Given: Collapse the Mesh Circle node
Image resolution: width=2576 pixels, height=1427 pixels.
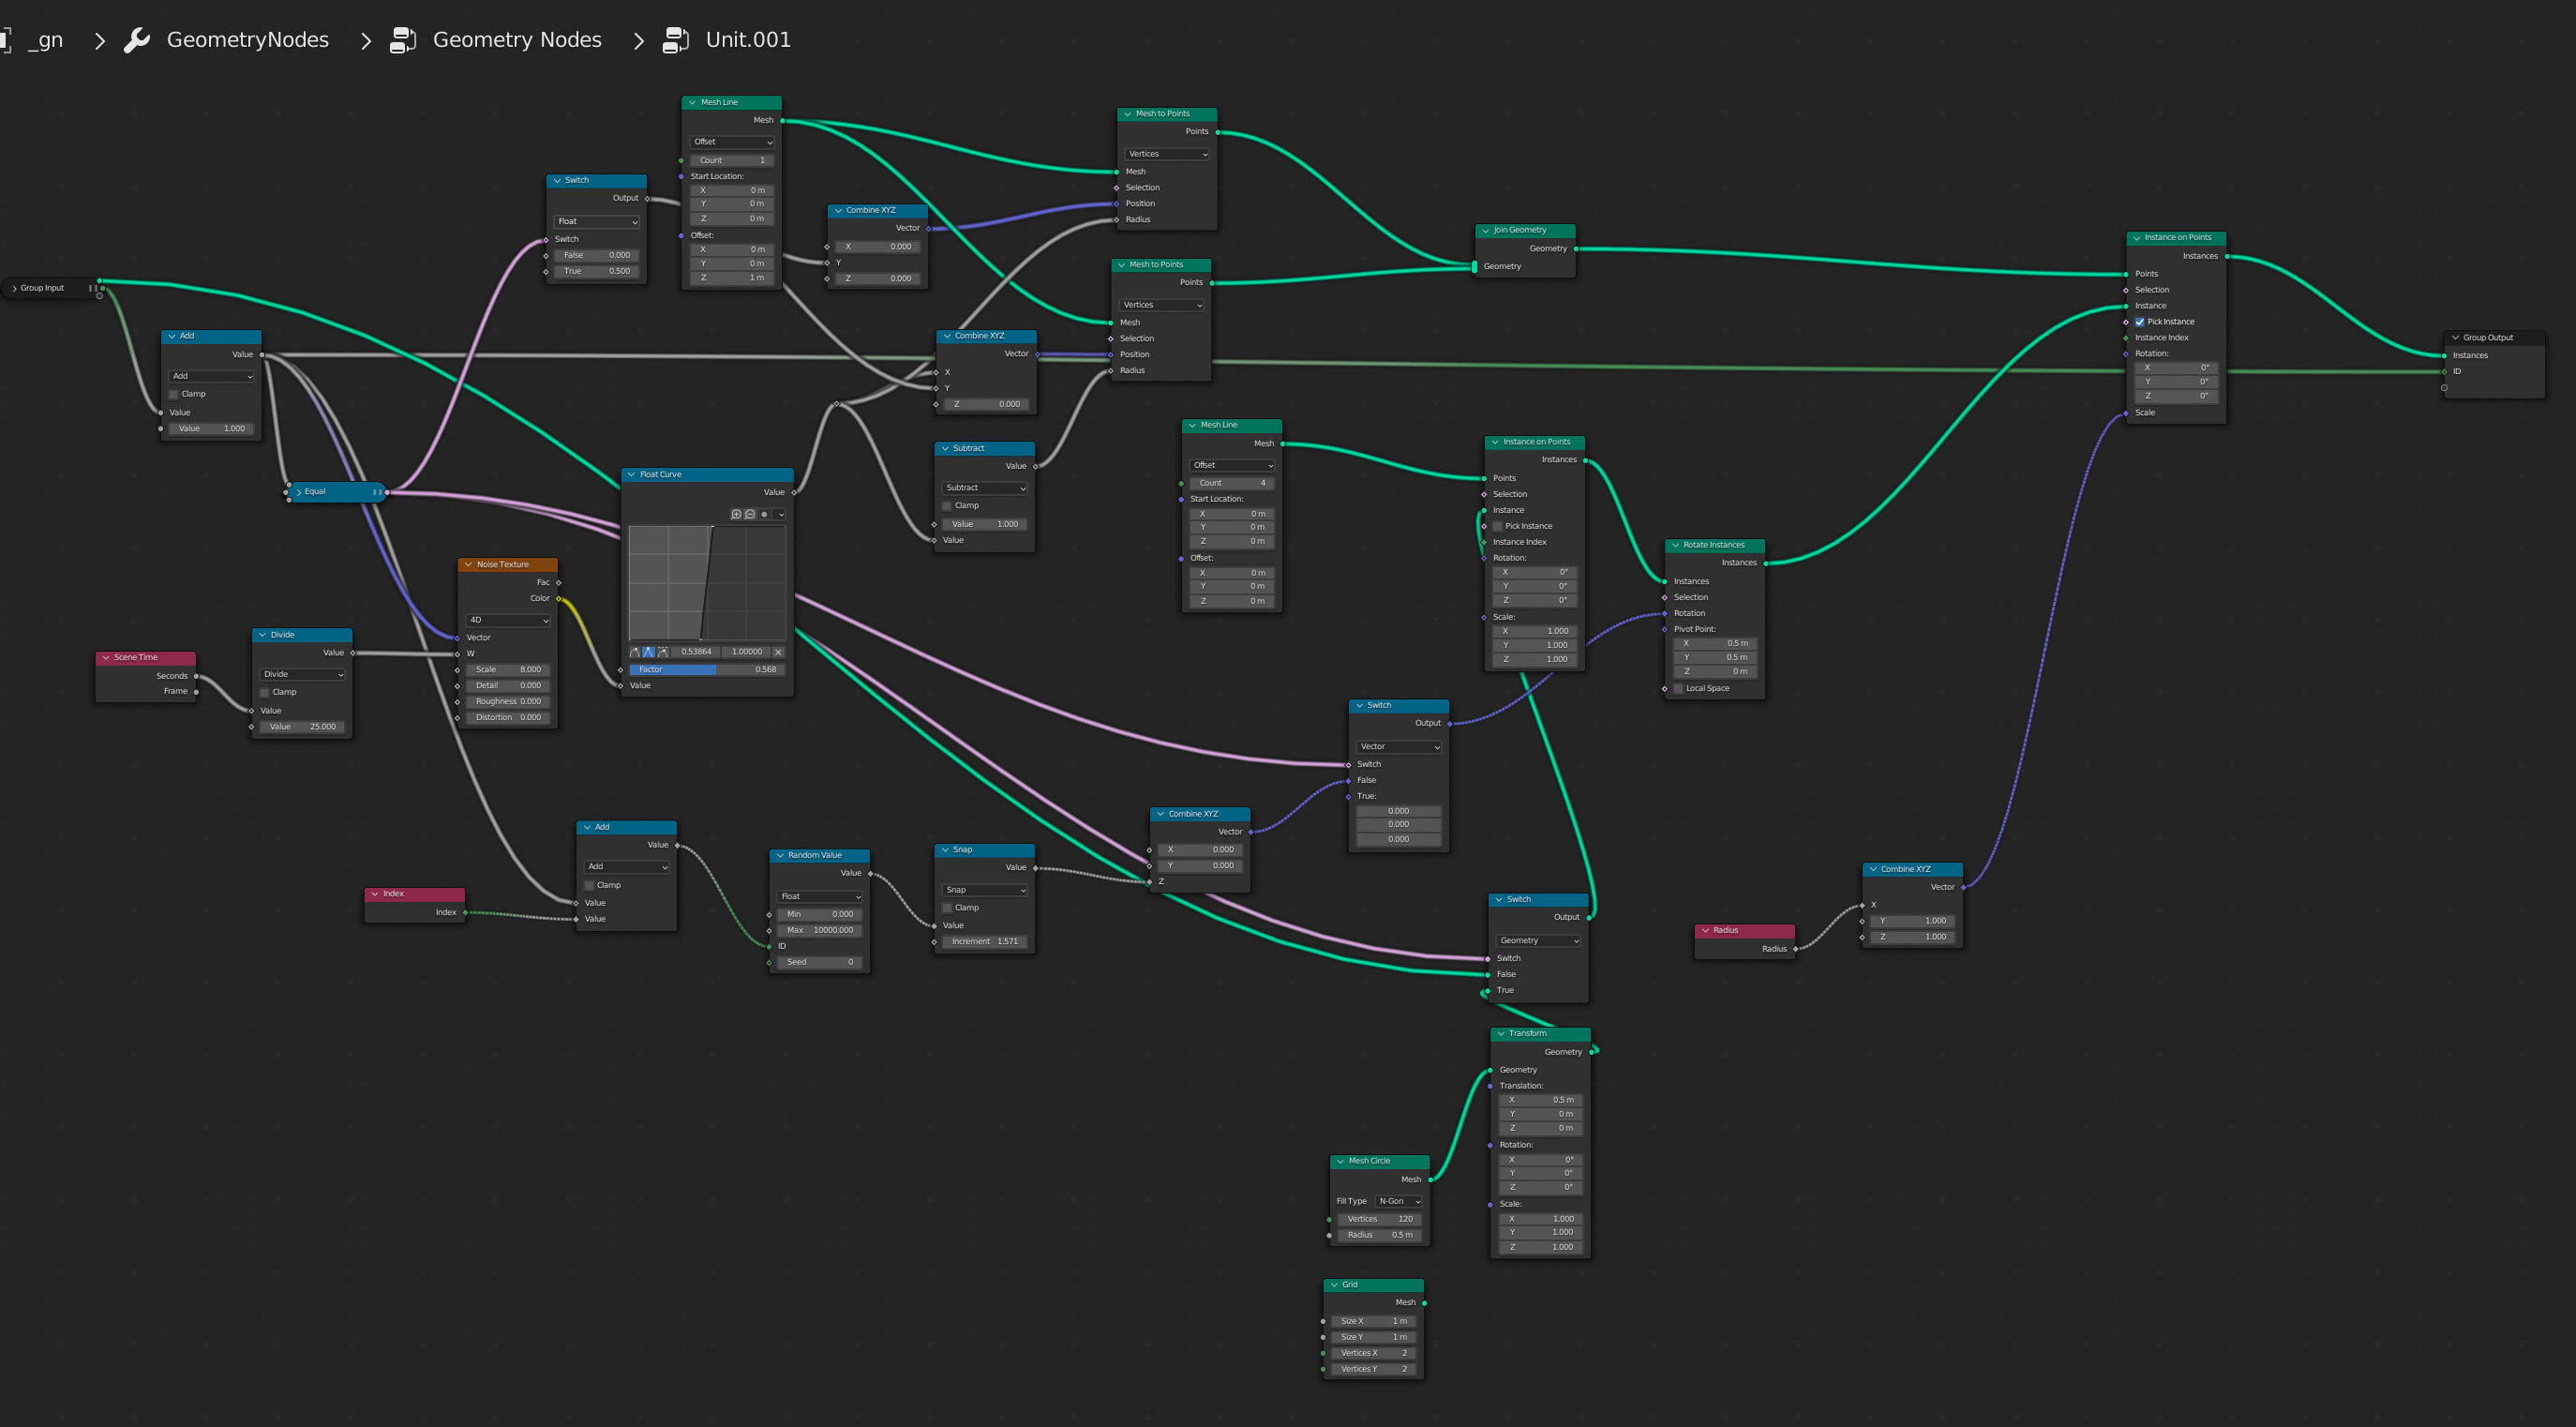Looking at the screenshot, I should 1340,1162.
